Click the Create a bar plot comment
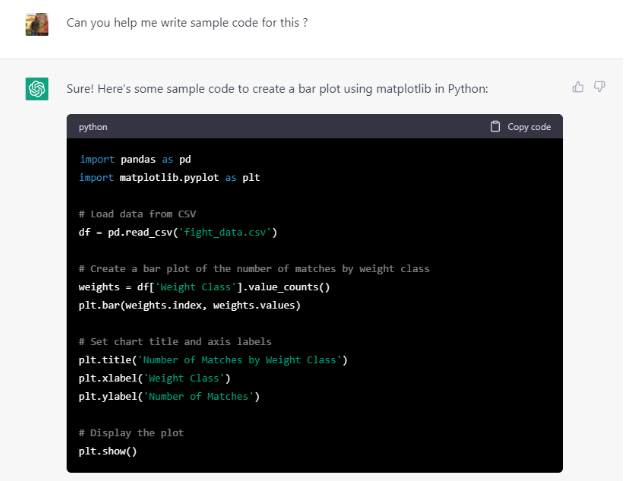Image resolution: width=629 pixels, height=481 pixels. [x=254, y=269]
